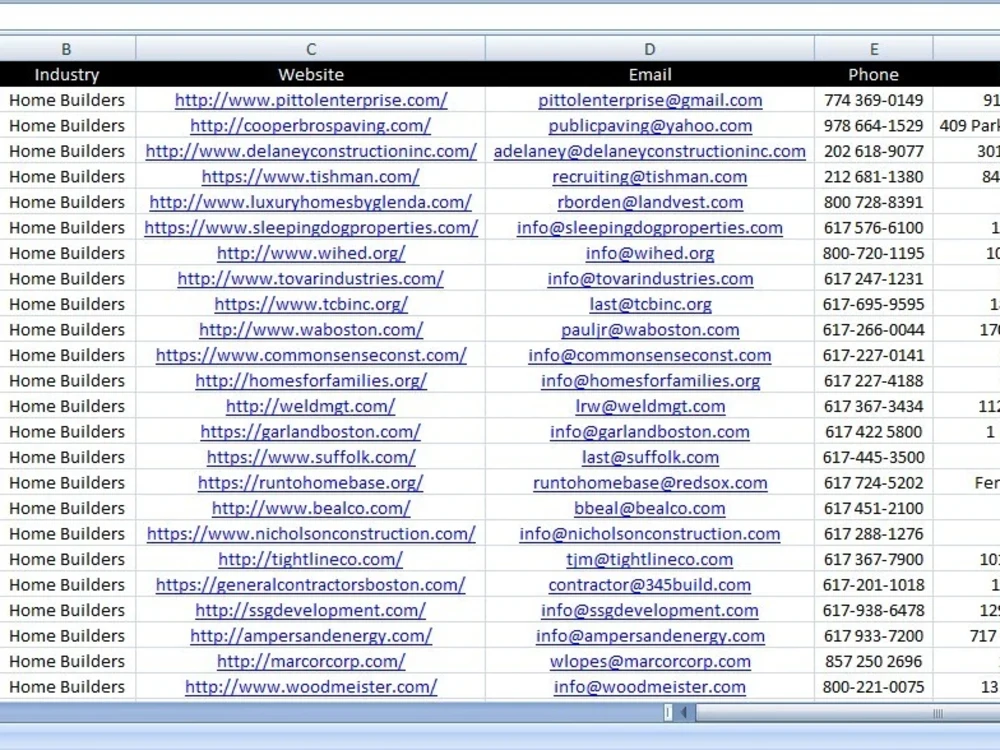
Task: Open the generalcontractorsboston.com website link
Action: point(311,585)
